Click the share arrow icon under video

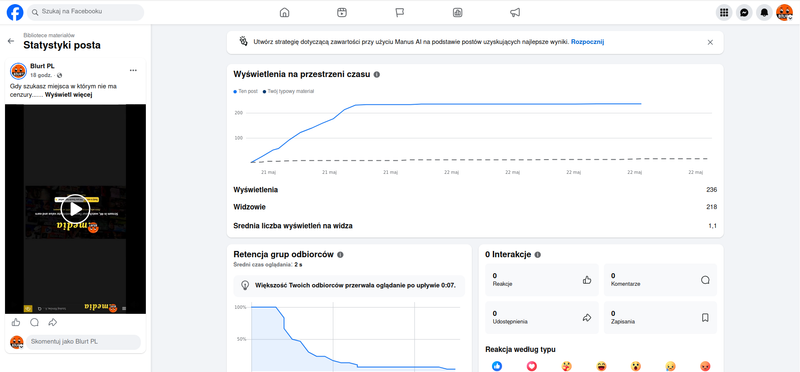coord(53,322)
